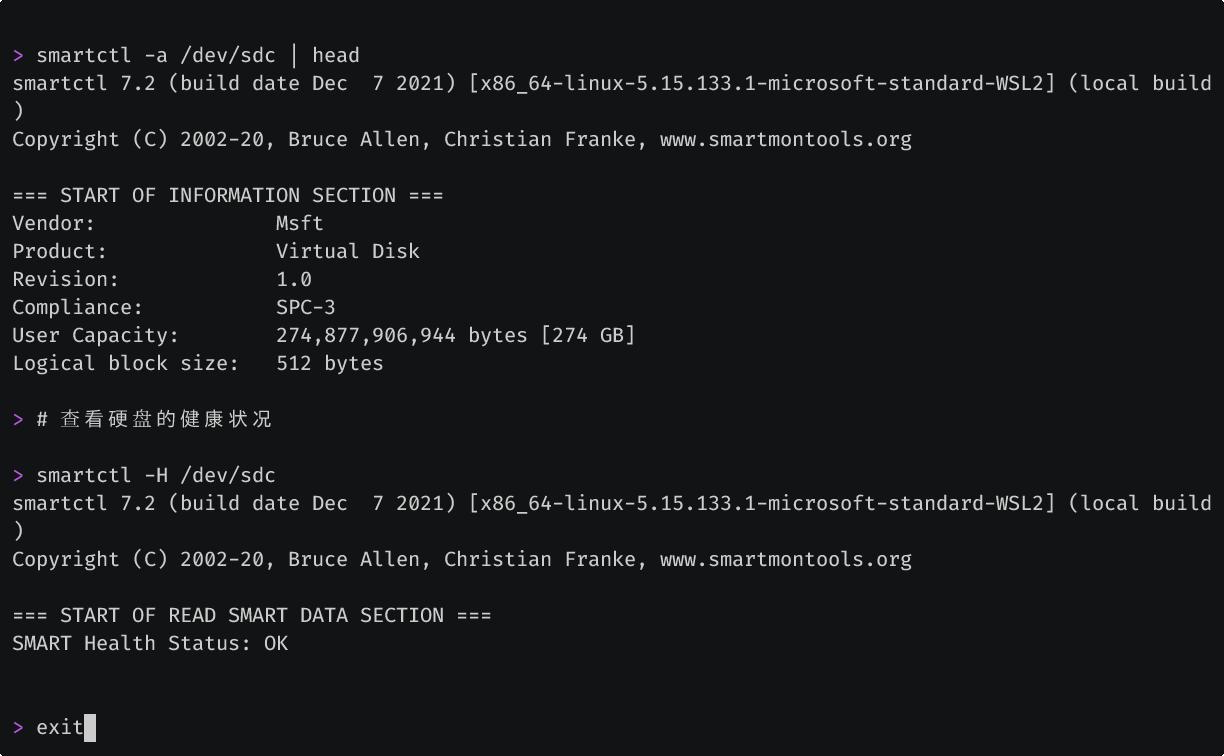Click the prompt arrow before the Chinese comment

[x=18, y=420]
